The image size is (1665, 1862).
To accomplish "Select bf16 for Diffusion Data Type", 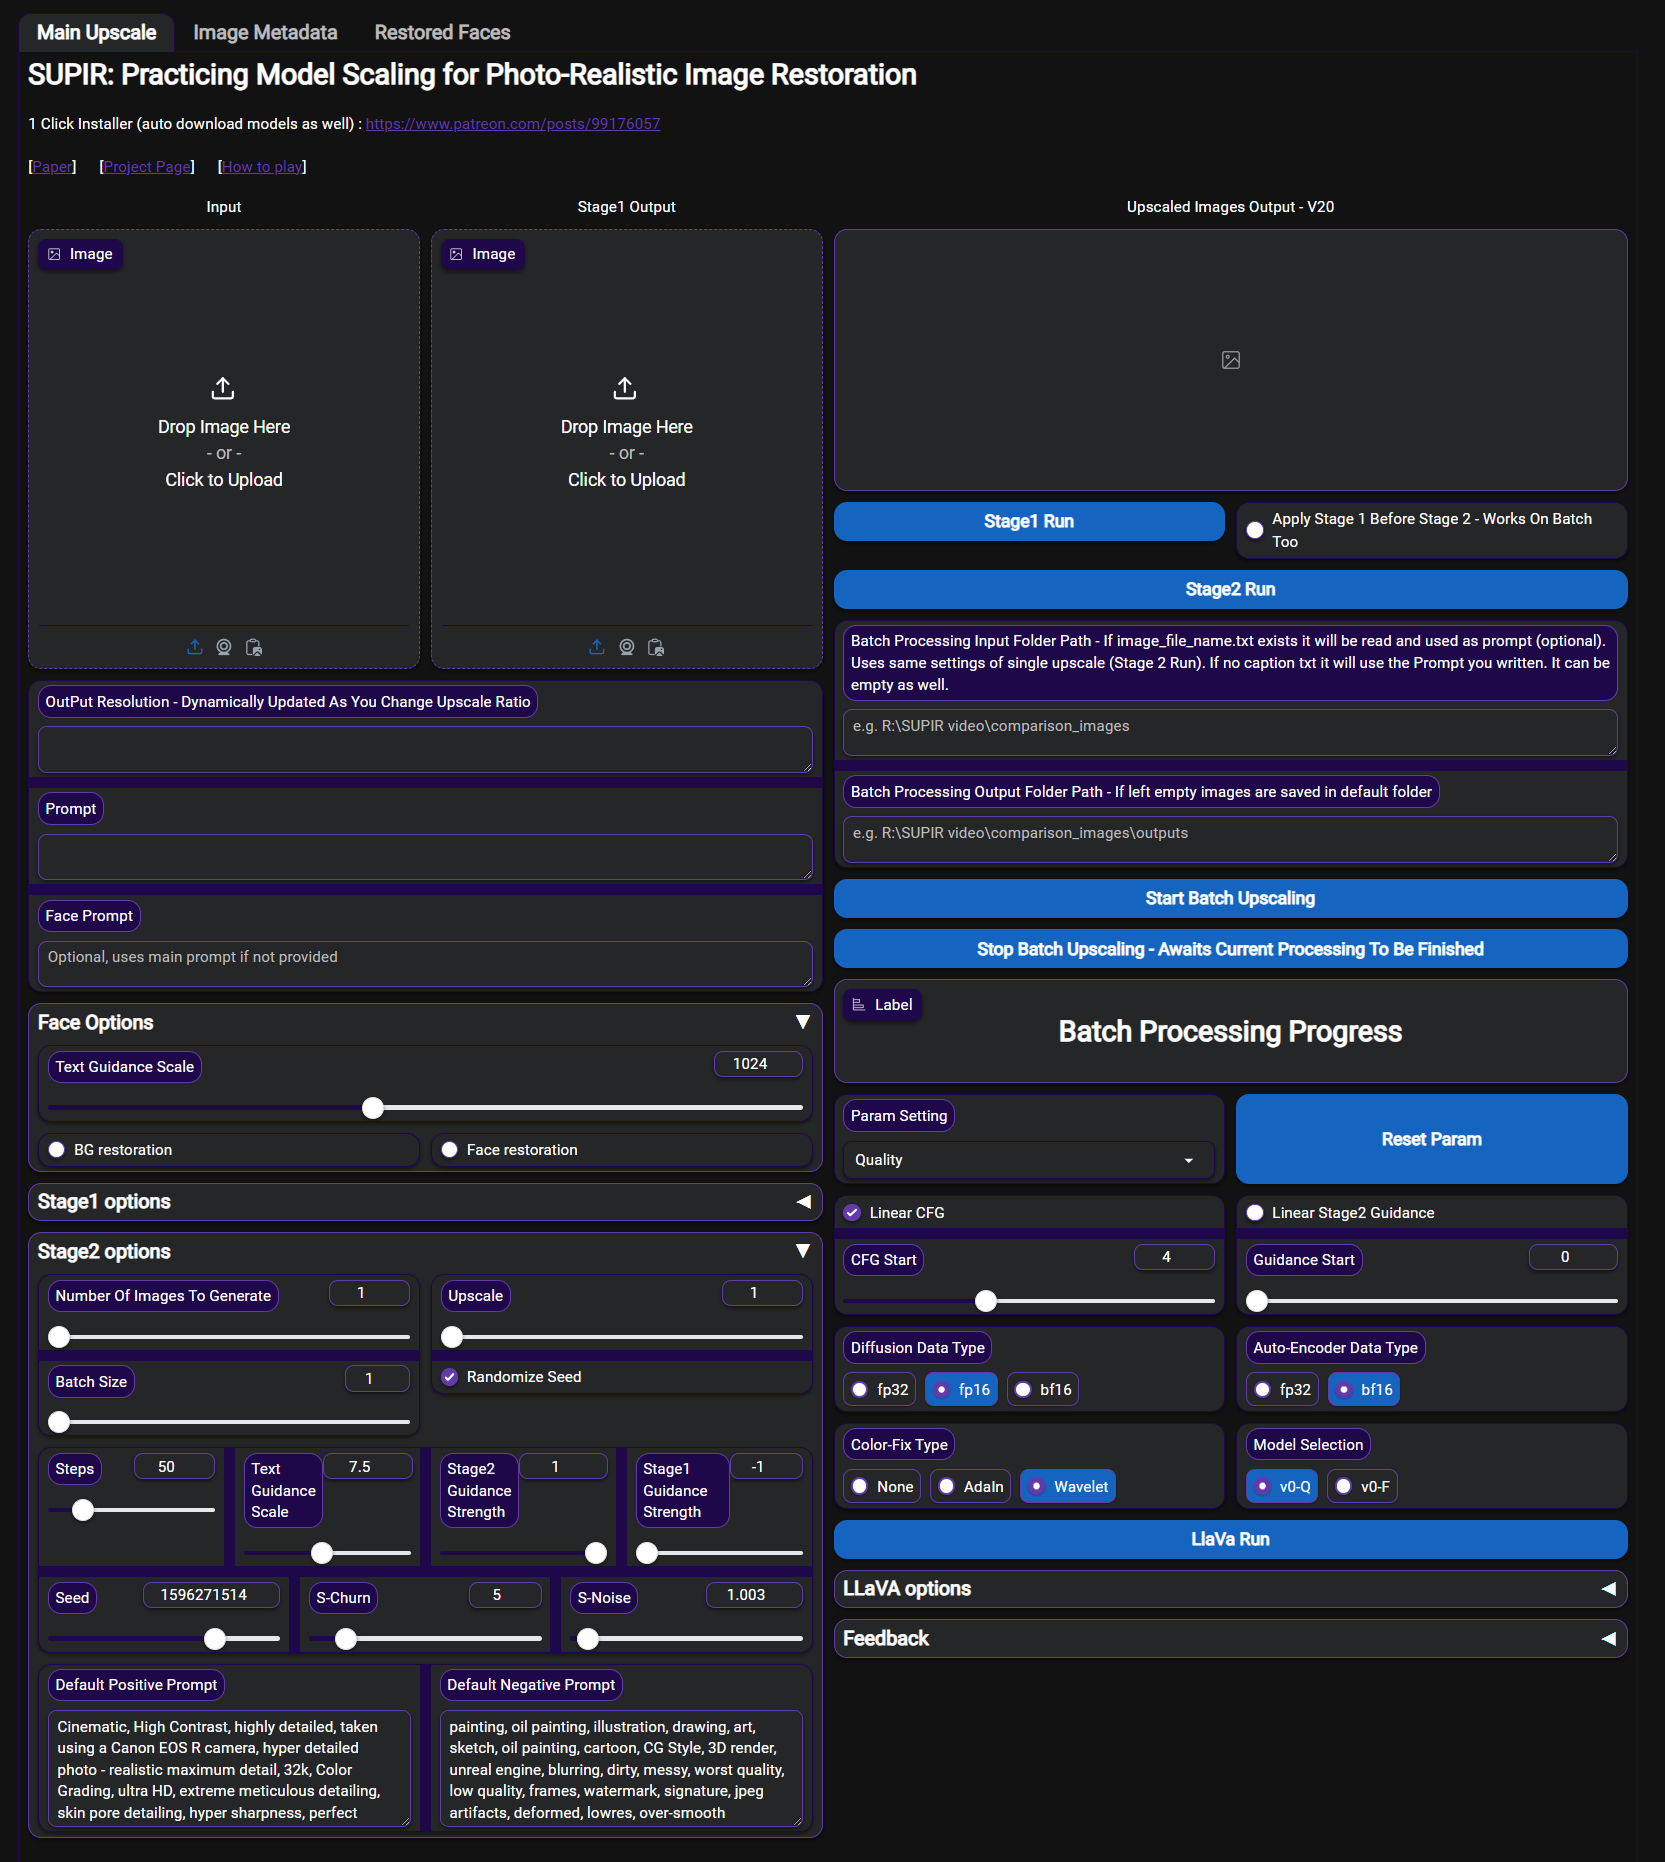I will (x=1043, y=1390).
